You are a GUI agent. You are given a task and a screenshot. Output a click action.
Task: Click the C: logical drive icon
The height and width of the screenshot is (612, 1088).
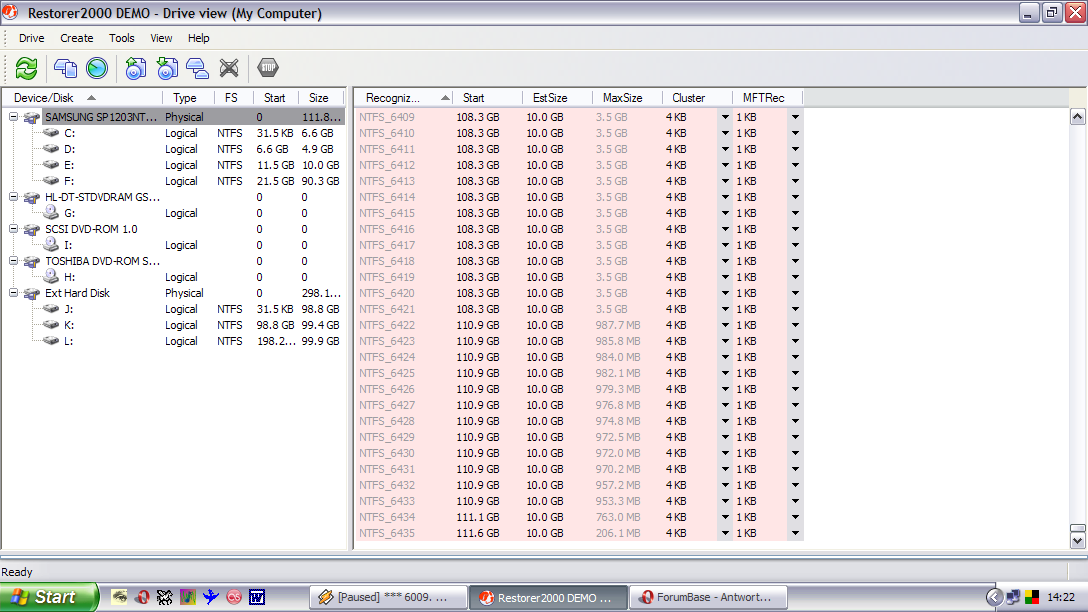[51, 133]
